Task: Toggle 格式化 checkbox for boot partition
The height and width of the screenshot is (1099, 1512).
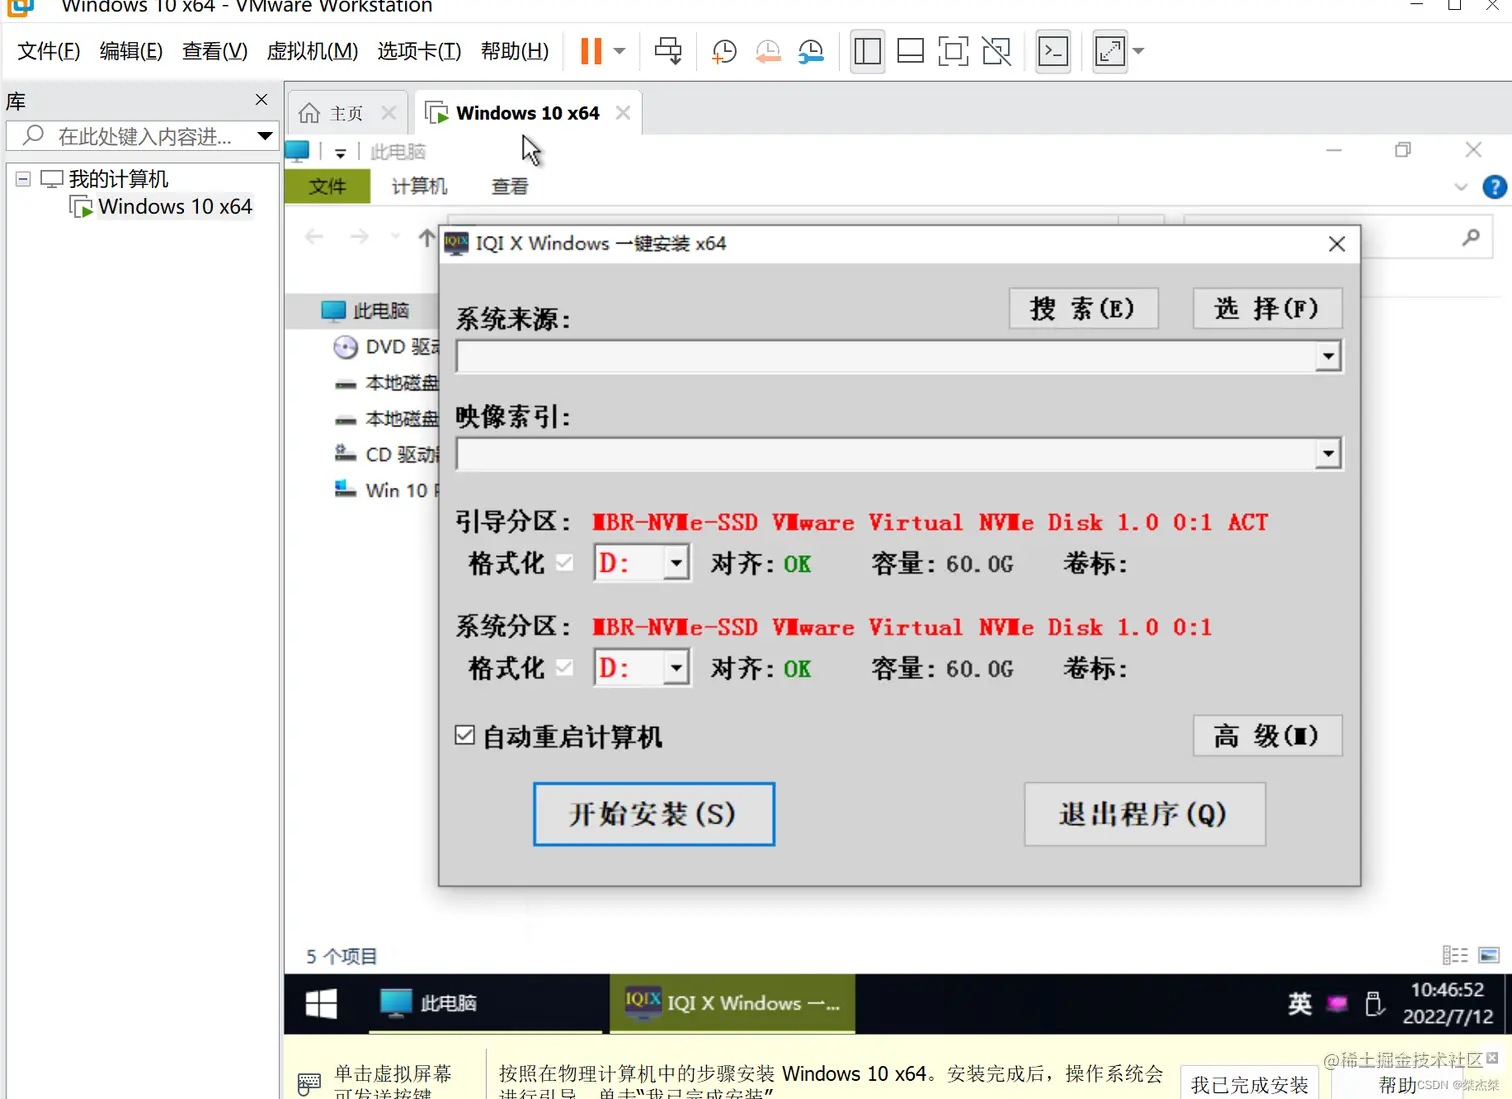Action: (565, 563)
